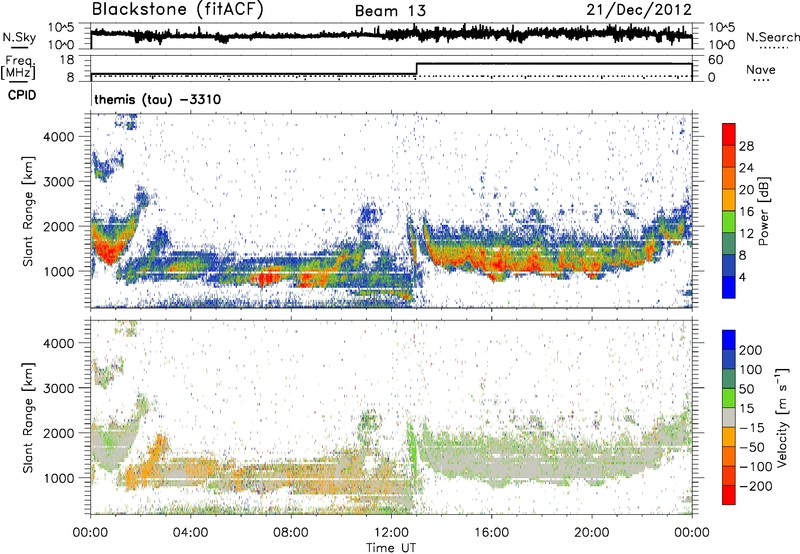Click the "N.Sky" legend label
800x554 pixels.
[x=19, y=37]
